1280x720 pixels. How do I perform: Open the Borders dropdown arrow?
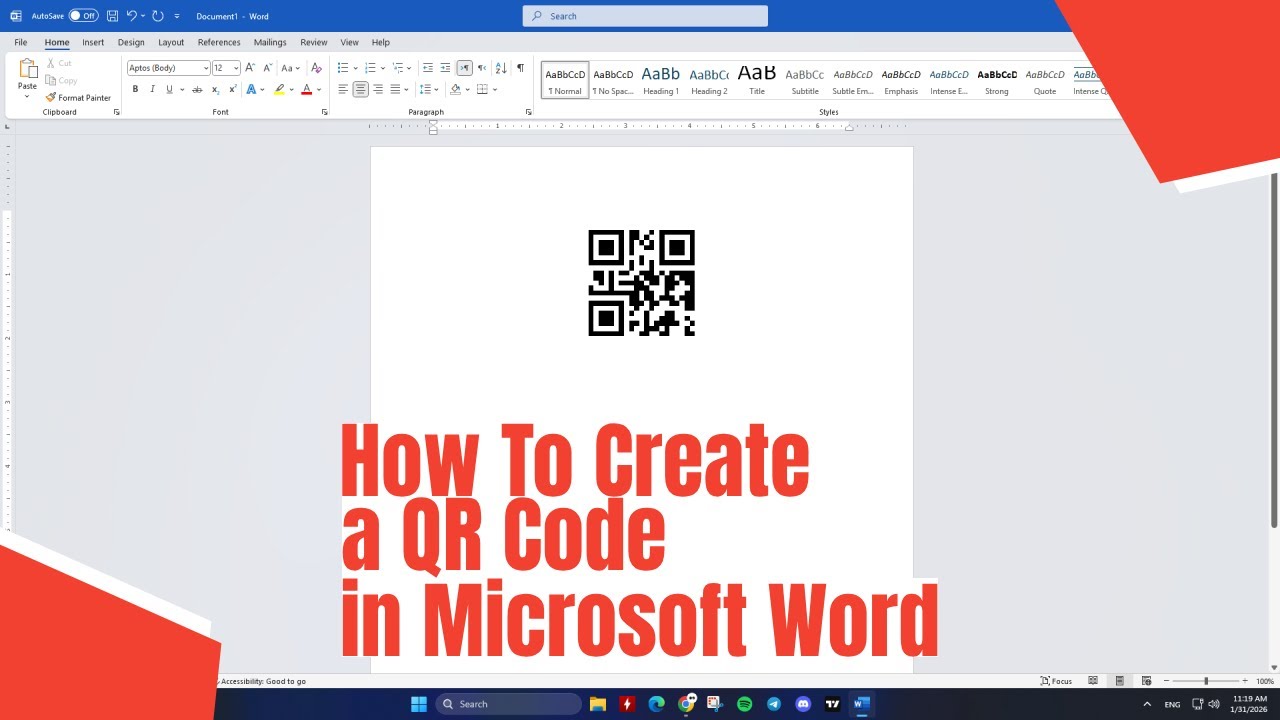(x=495, y=89)
